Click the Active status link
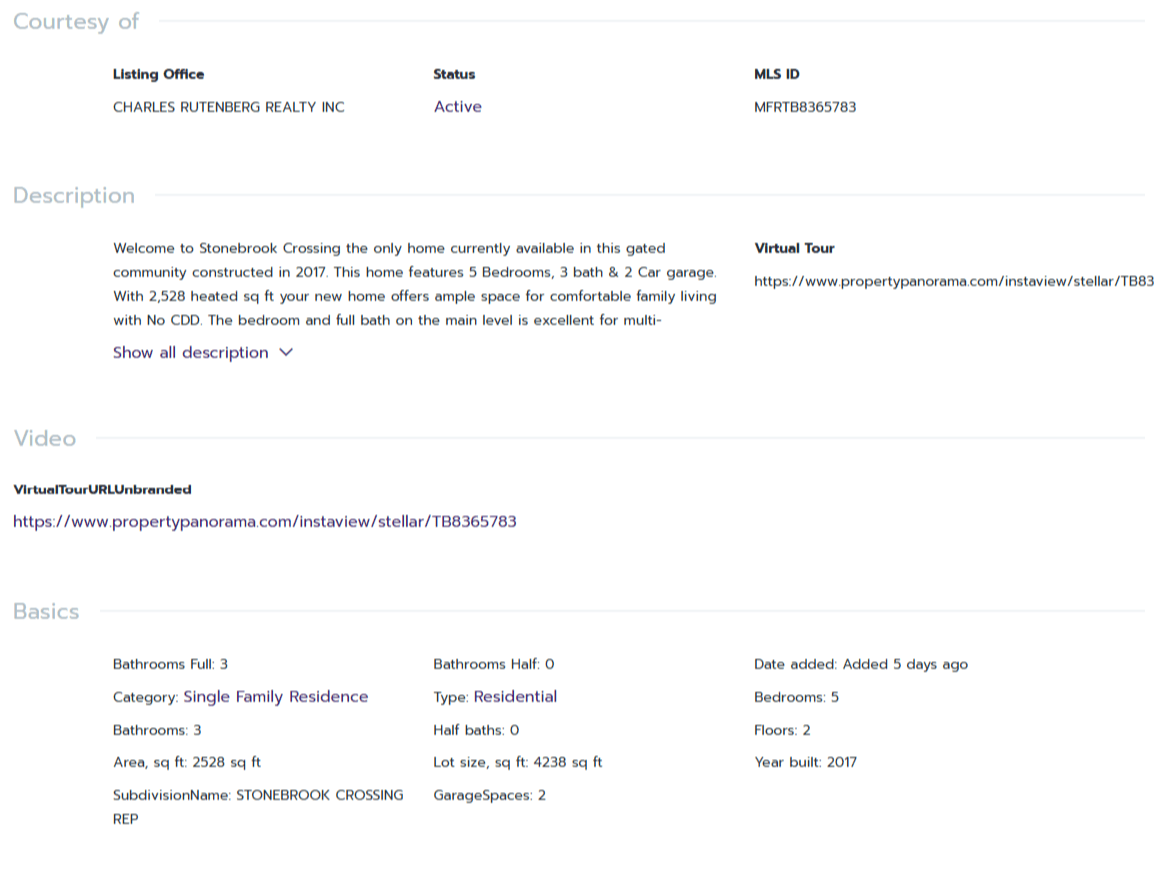This screenshot has width=1154, height=874. point(457,107)
